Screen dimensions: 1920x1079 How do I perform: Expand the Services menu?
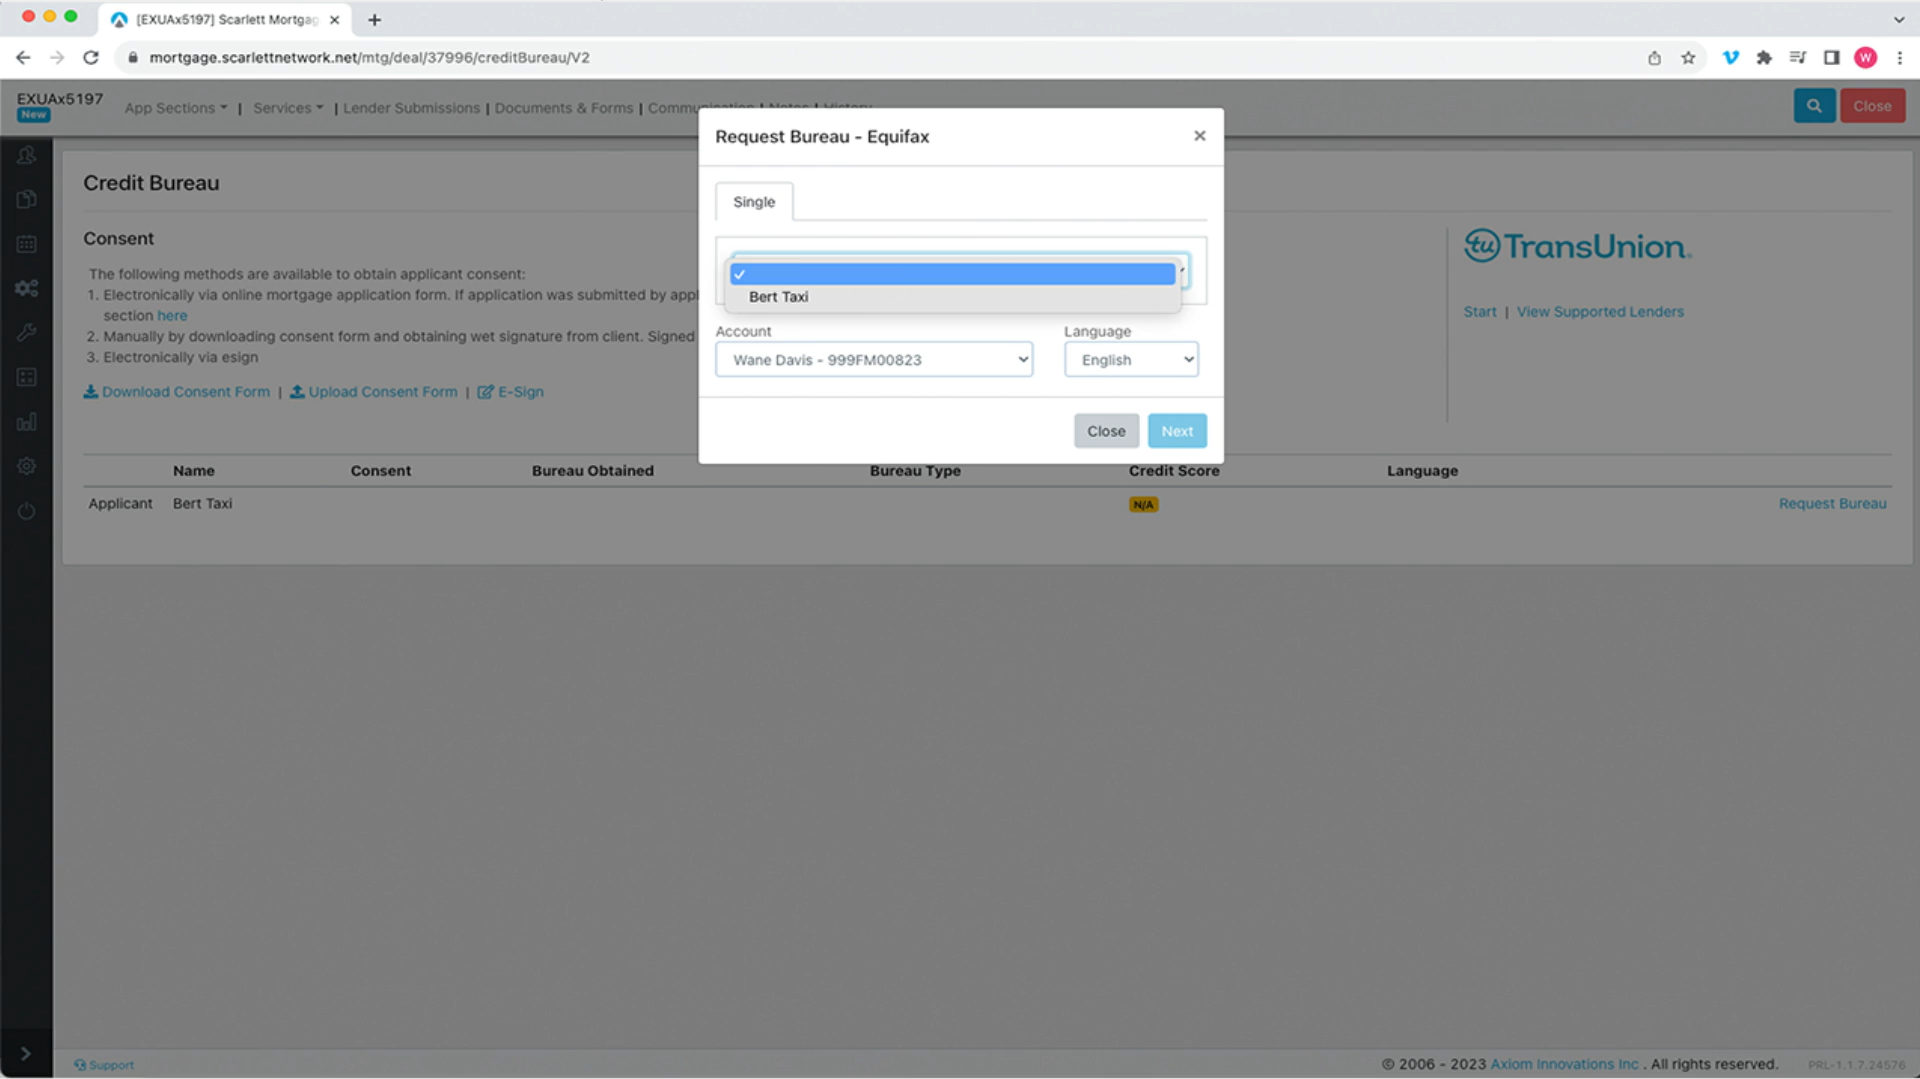(288, 108)
